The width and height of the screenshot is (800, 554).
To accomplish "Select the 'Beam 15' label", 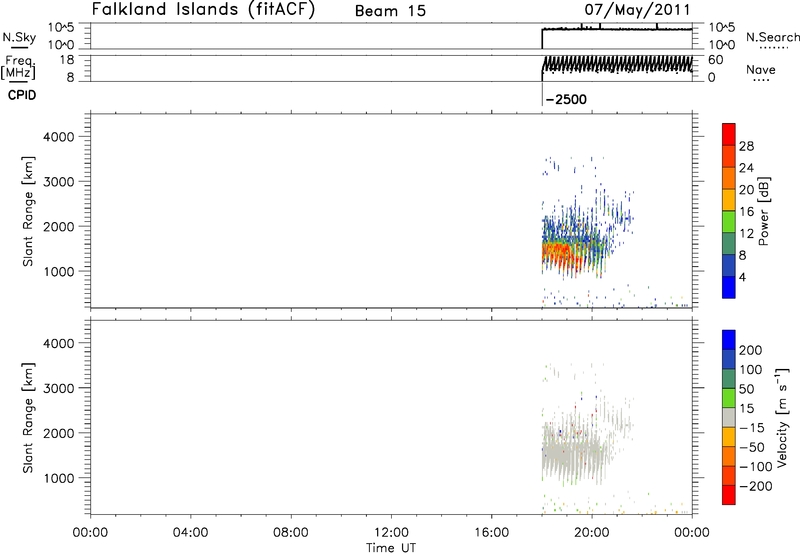I will [x=390, y=11].
